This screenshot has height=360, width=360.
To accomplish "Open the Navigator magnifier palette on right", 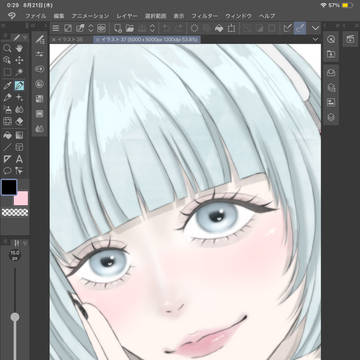I will [x=331, y=40].
